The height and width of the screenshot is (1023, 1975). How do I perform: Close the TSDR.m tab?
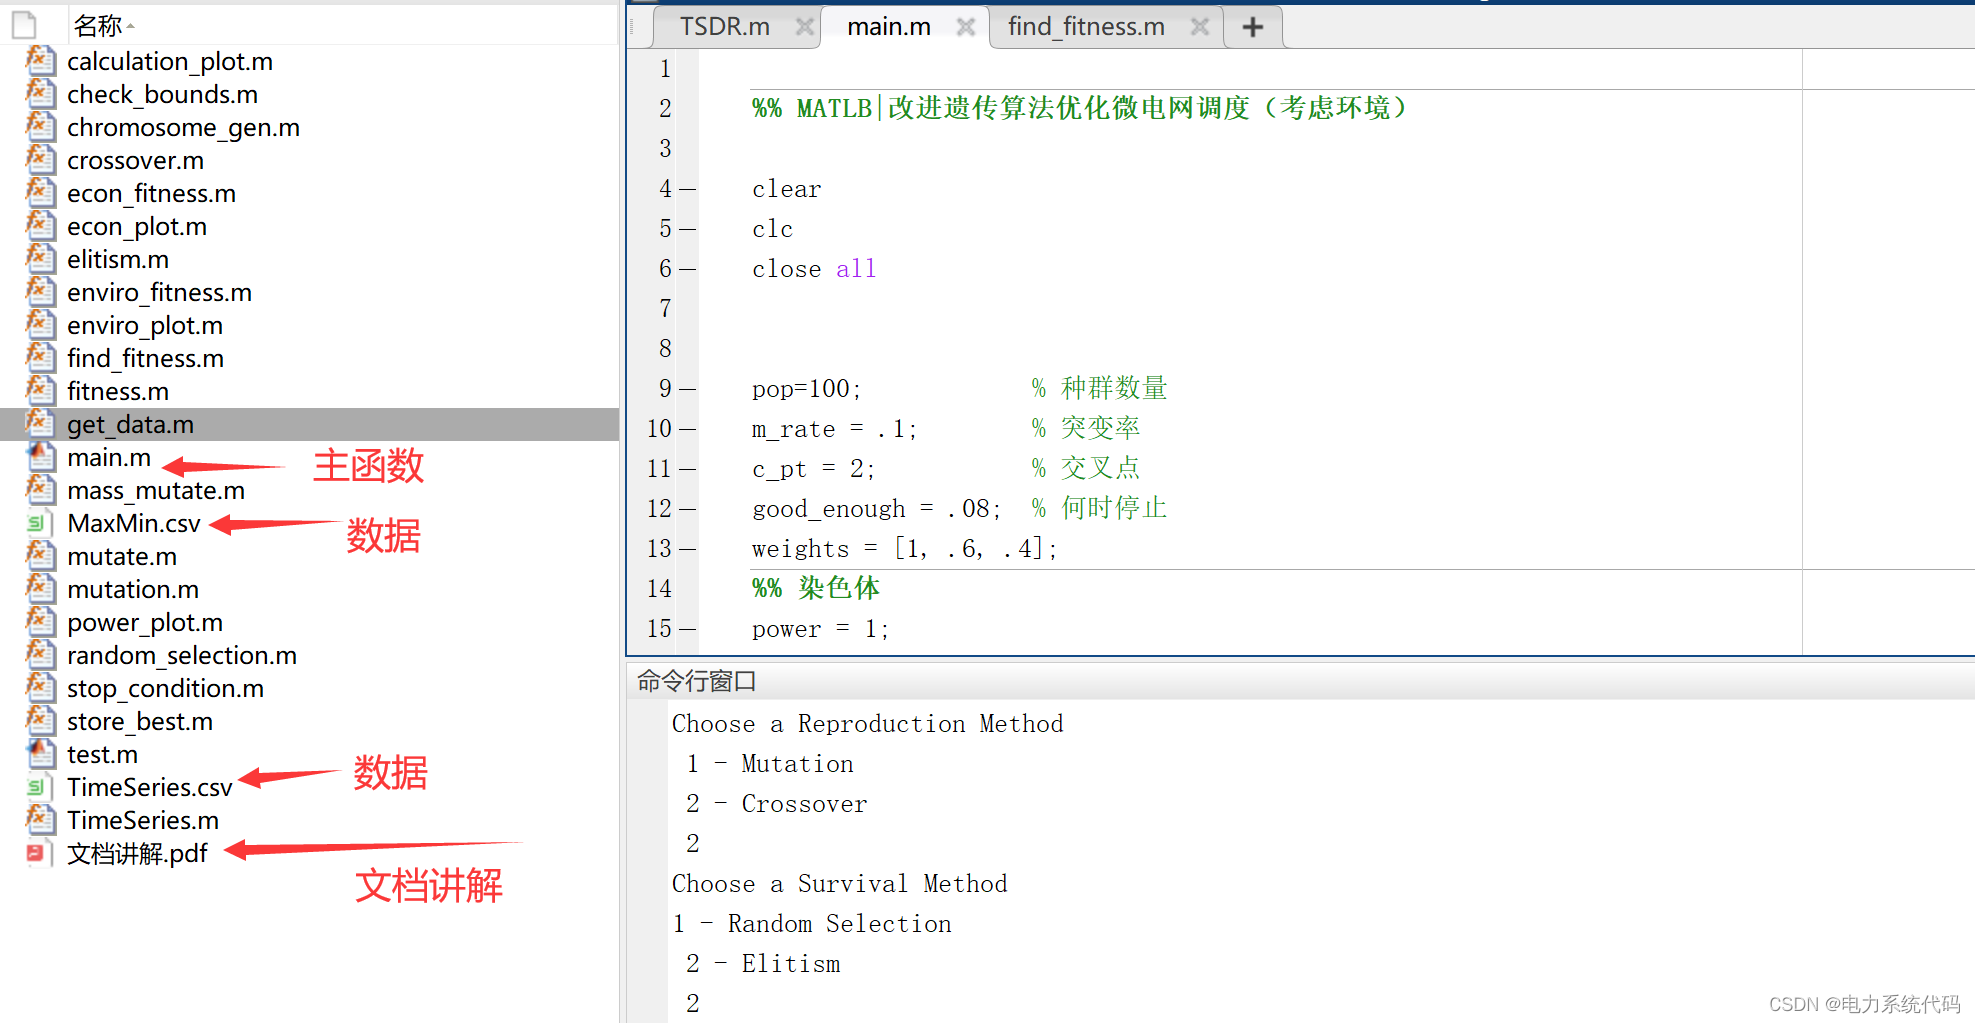pos(804,27)
